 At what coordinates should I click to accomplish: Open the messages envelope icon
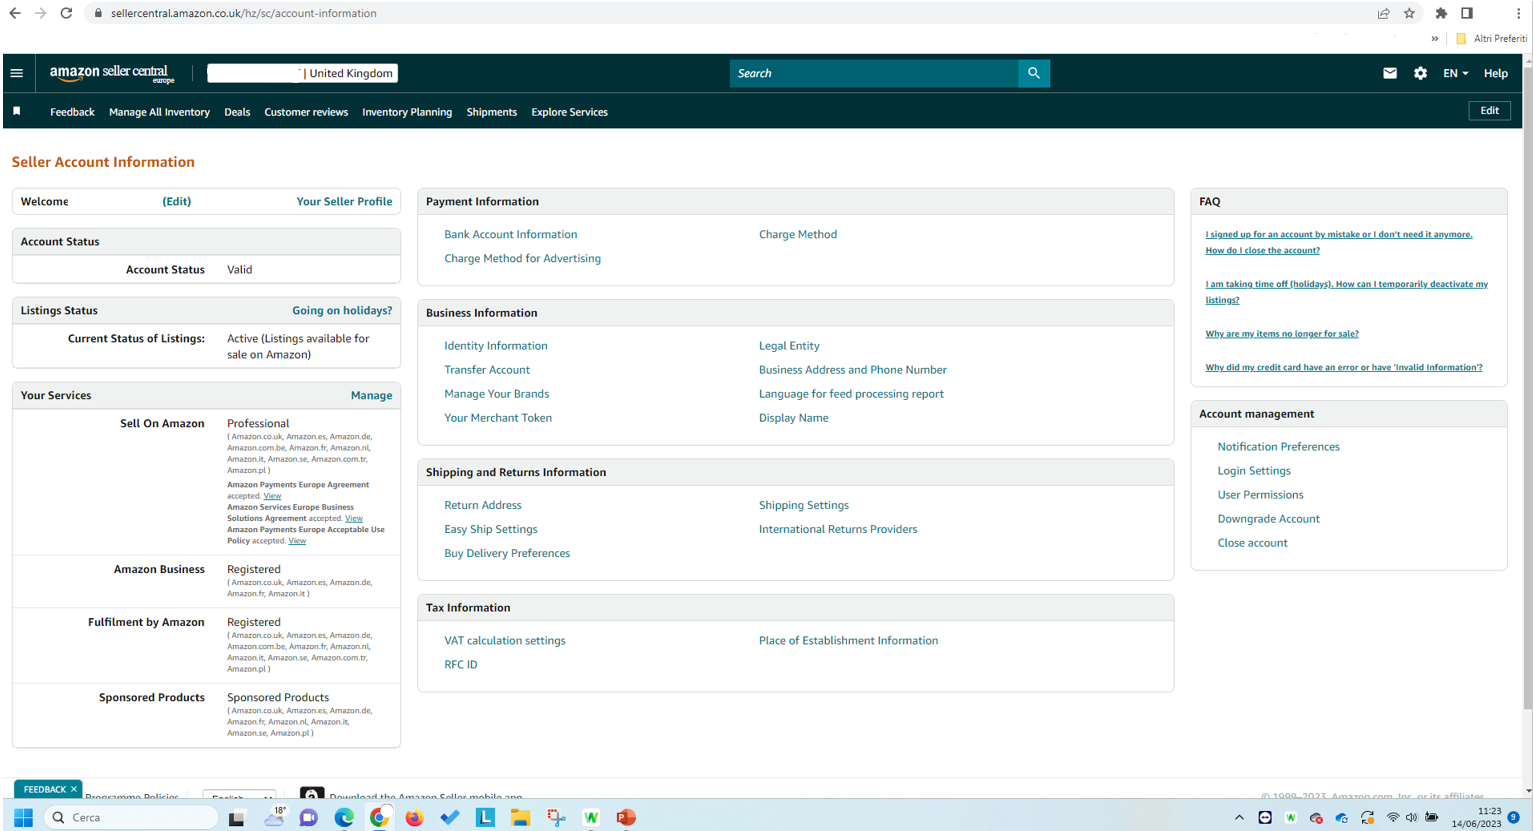click(x=1390, y=73)
